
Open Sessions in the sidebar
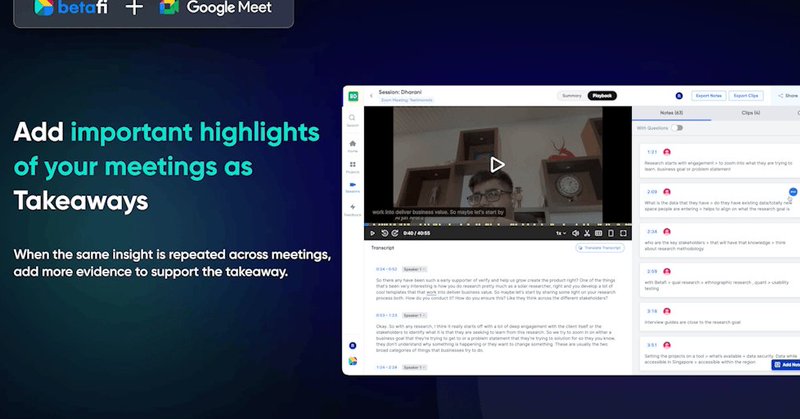pos(353,187)
